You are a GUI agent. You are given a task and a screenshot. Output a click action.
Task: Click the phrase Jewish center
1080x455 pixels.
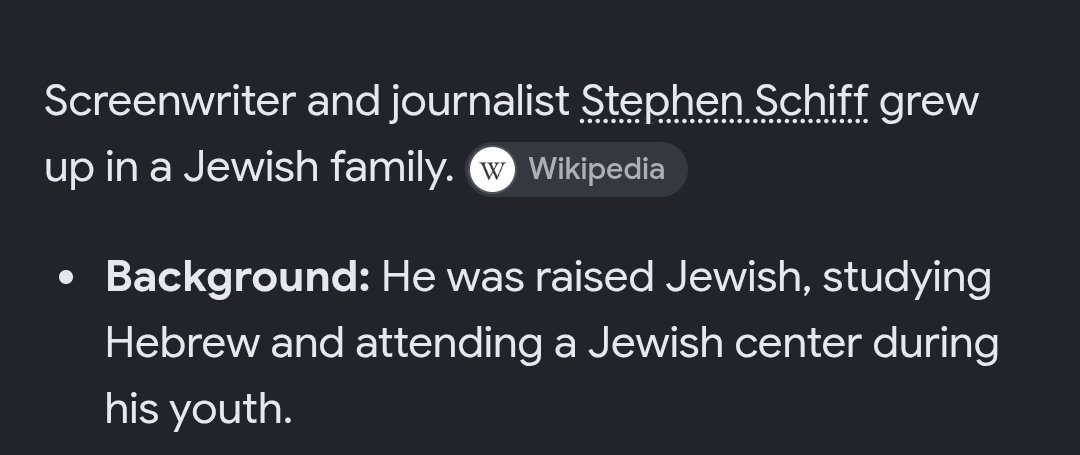724,343
